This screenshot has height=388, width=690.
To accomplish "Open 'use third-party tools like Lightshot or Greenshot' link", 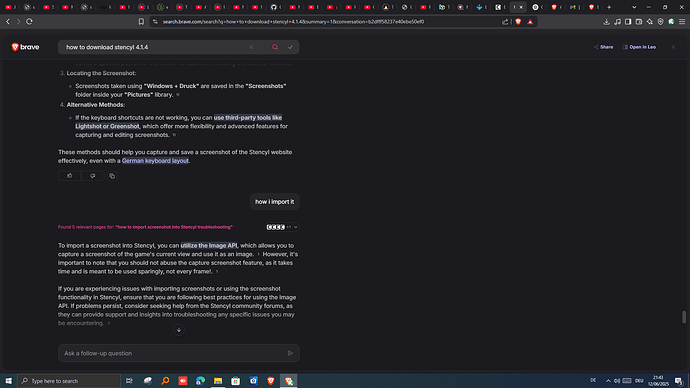I will click(179, 122).
